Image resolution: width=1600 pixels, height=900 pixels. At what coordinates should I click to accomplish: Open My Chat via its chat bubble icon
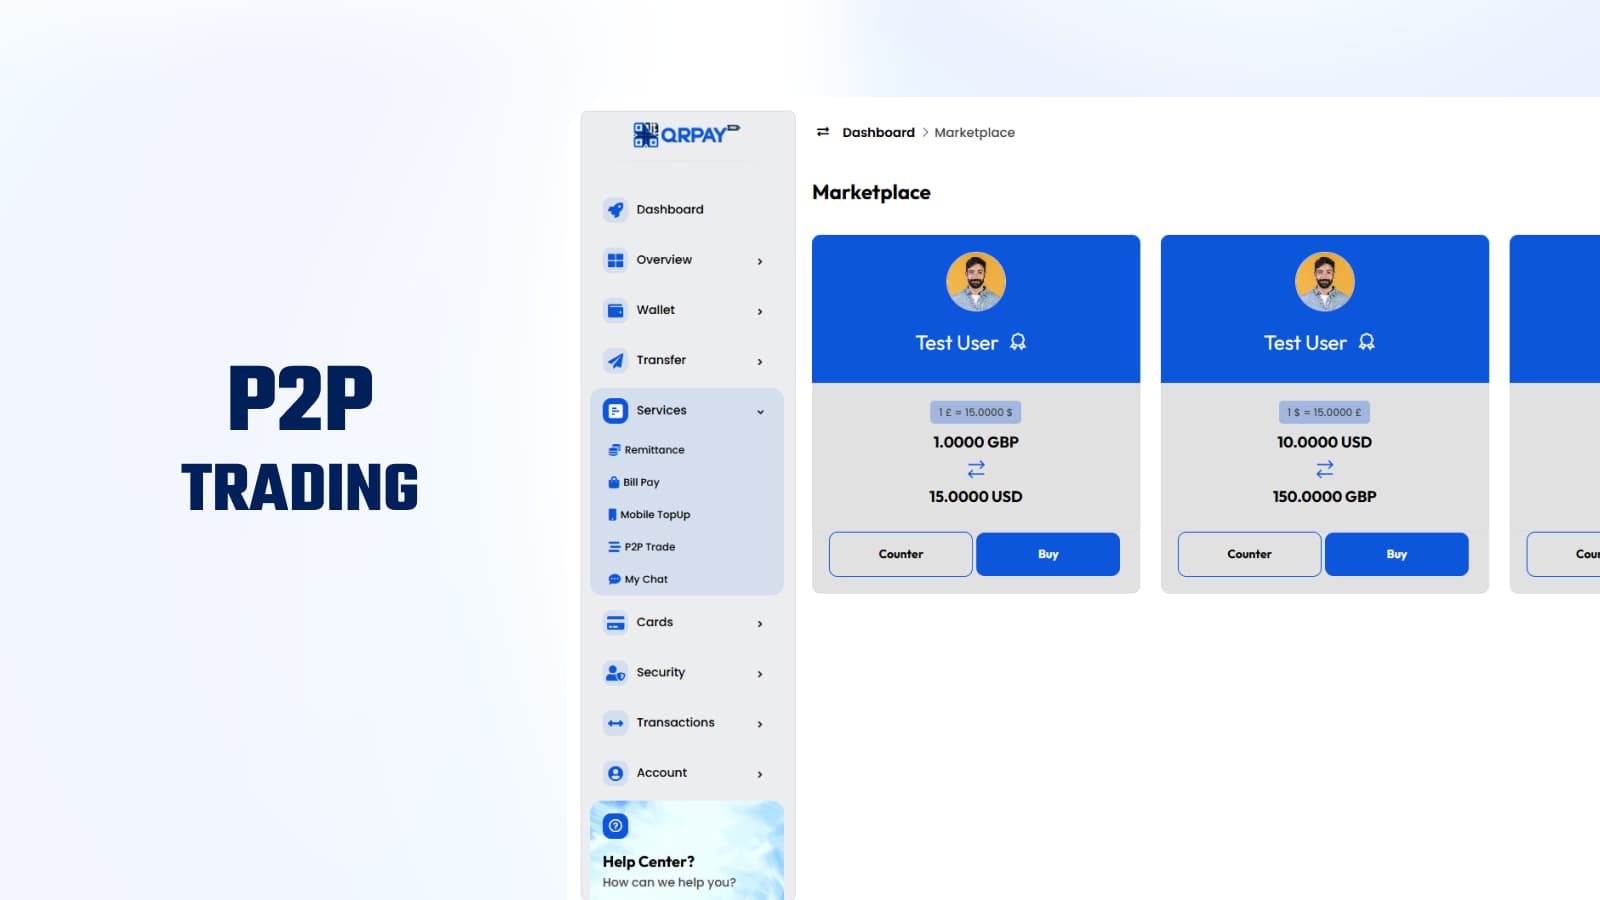pyautogui.click(x=613, y=578)
